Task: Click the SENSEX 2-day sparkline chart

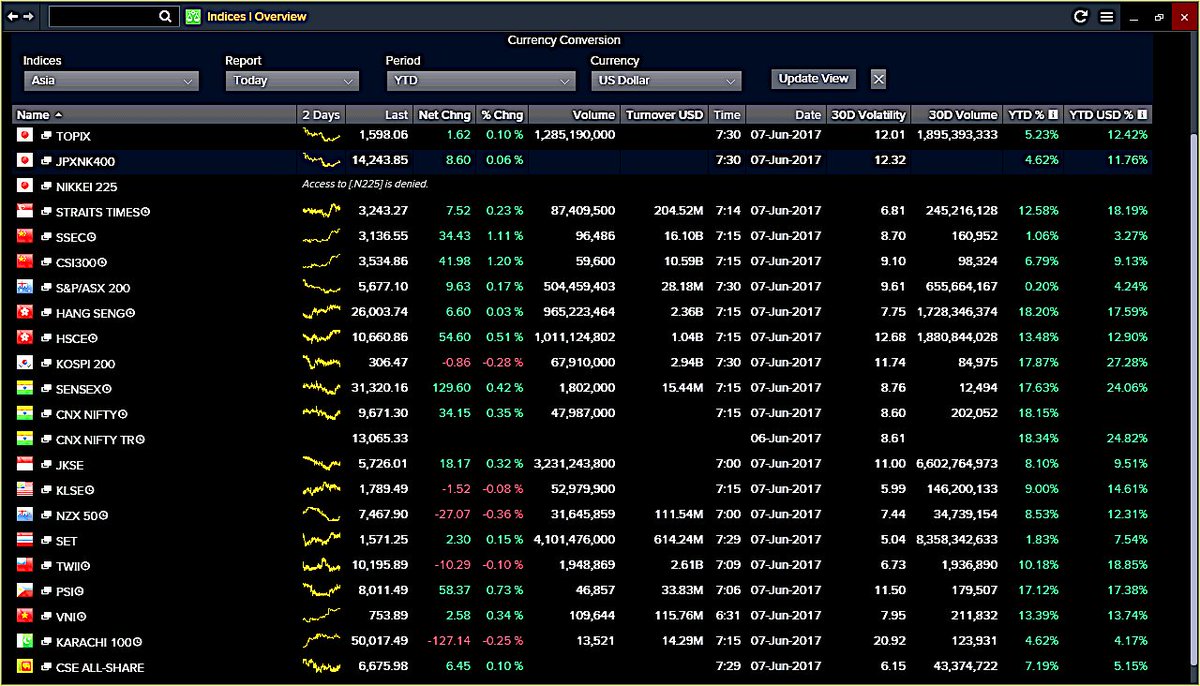Action: pyautogui.click(x=321, y=388)
